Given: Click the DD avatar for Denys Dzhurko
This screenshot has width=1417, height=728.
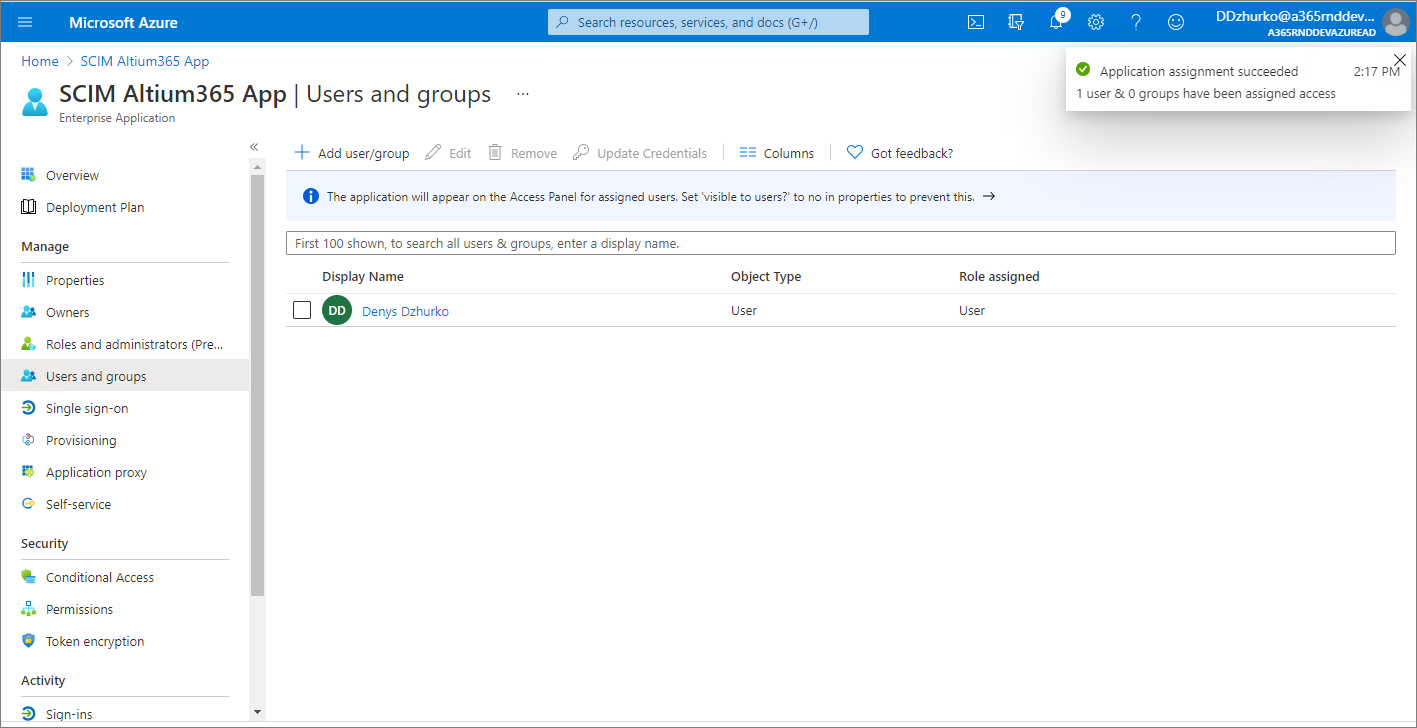Looking at the screenshot, I should (x=337, y=311).
